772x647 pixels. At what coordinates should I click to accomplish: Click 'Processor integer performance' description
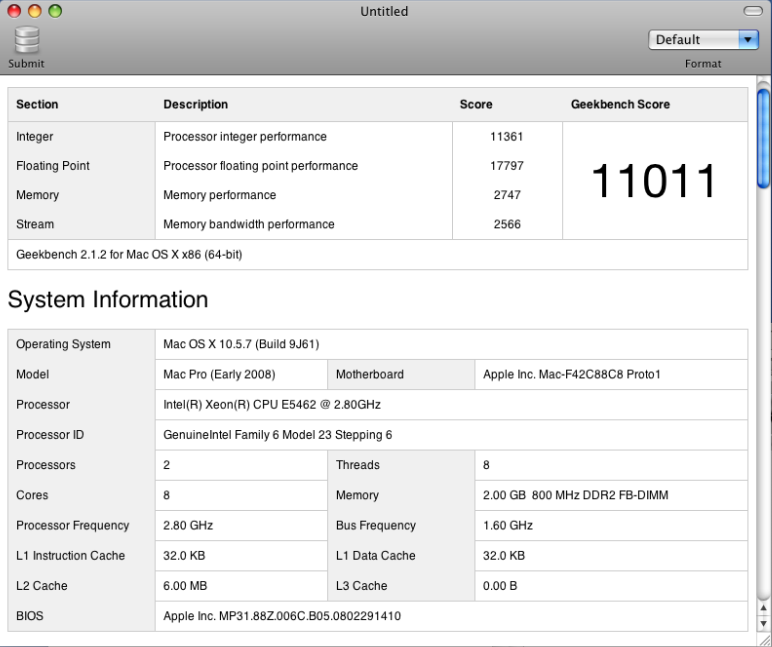[245, 136]
